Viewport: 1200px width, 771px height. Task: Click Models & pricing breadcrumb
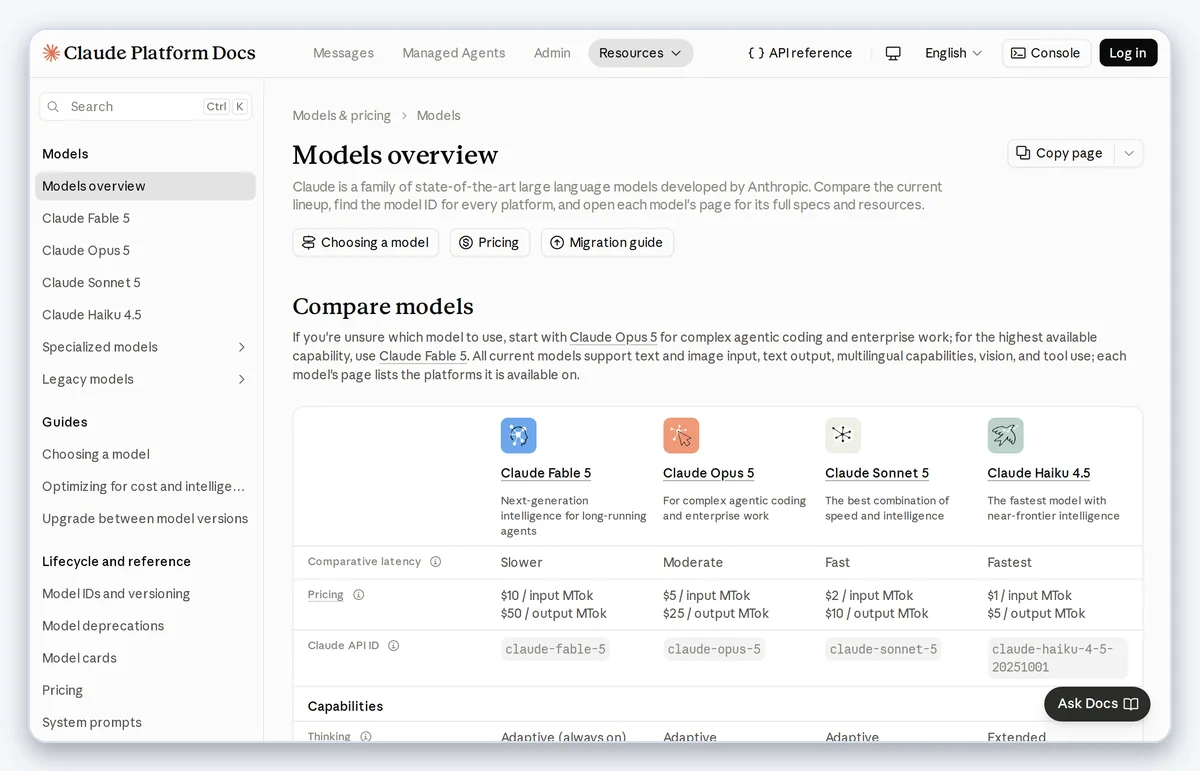tap(342, 116)
